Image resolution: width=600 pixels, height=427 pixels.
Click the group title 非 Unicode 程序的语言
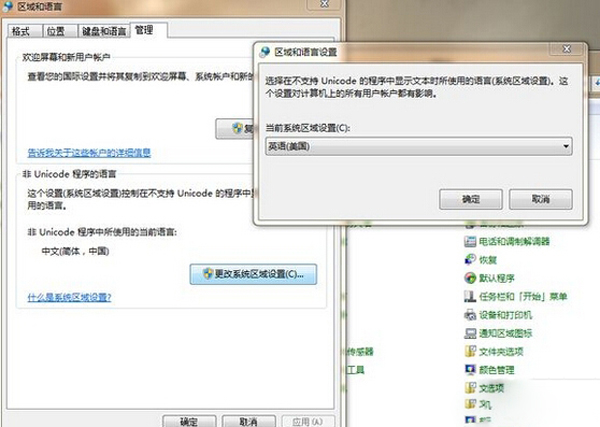tap(69, 174)
